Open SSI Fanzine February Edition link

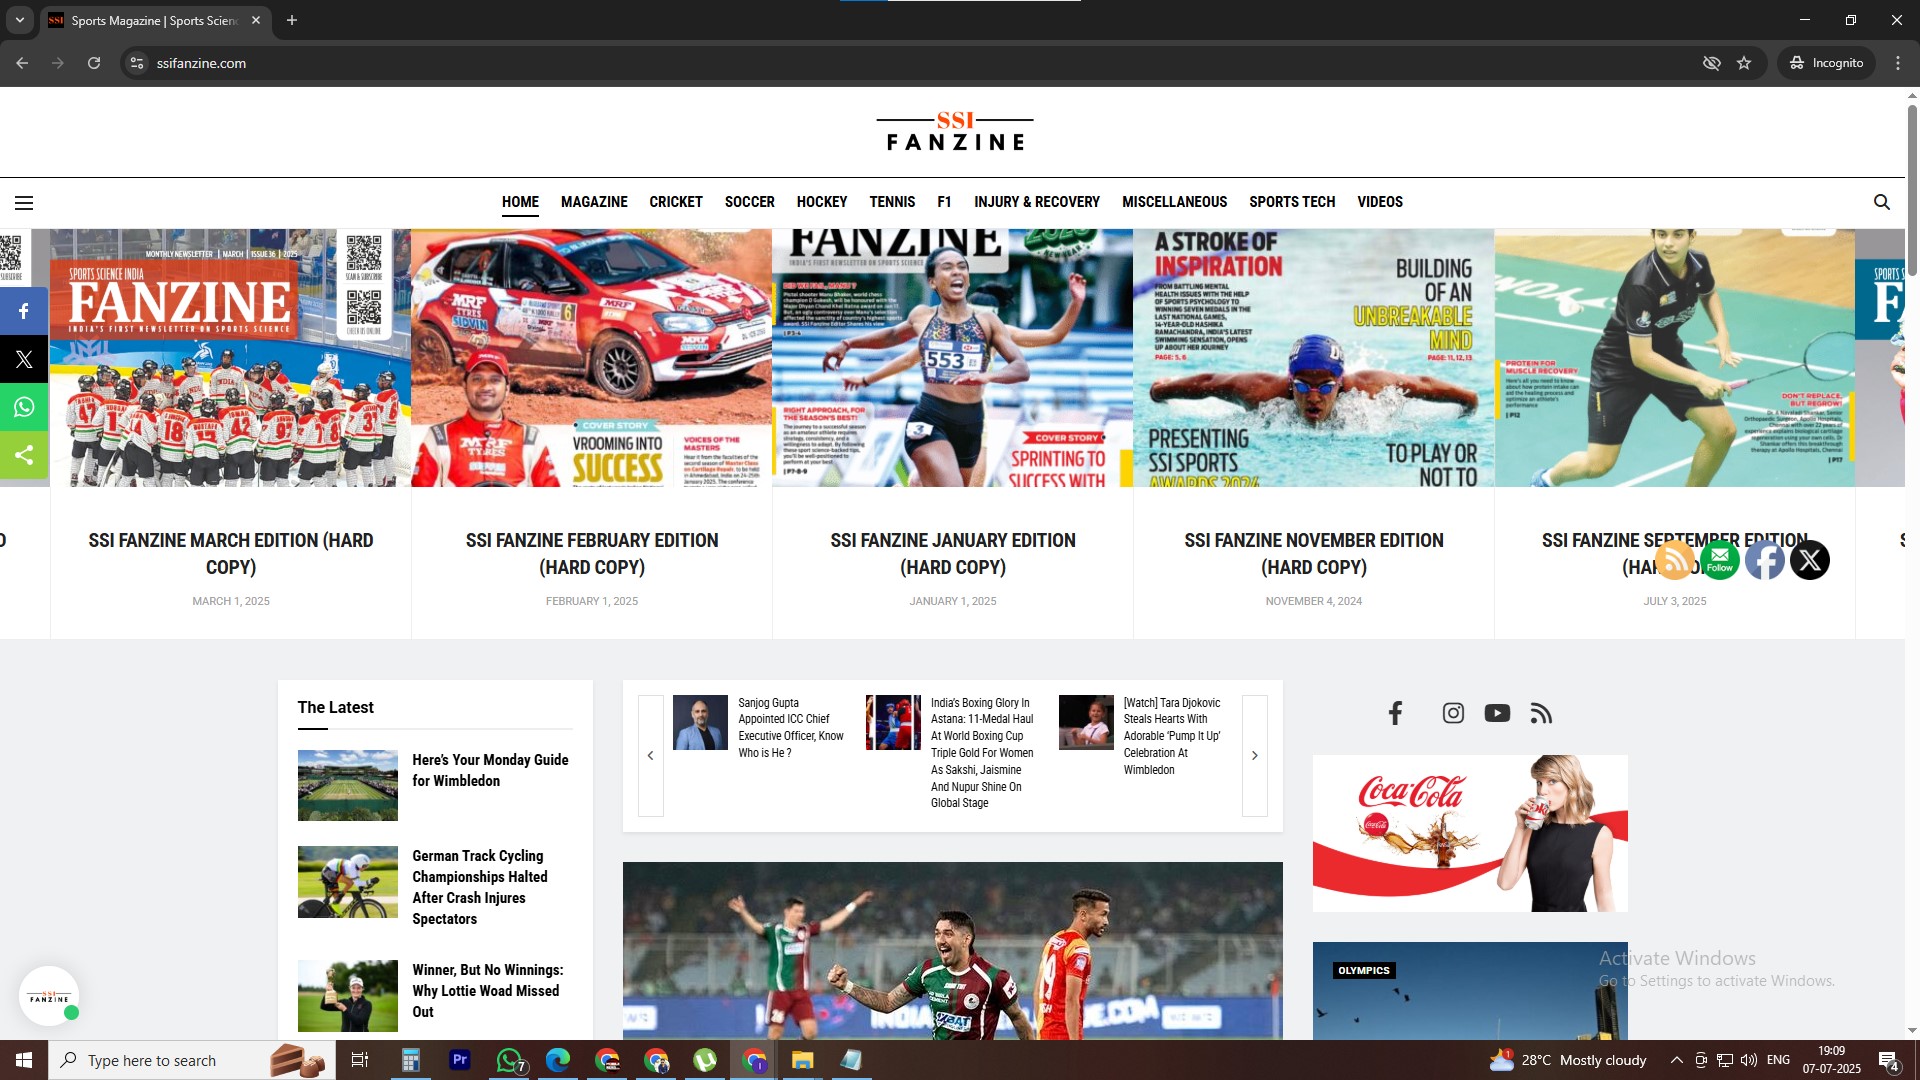[591, 553]
